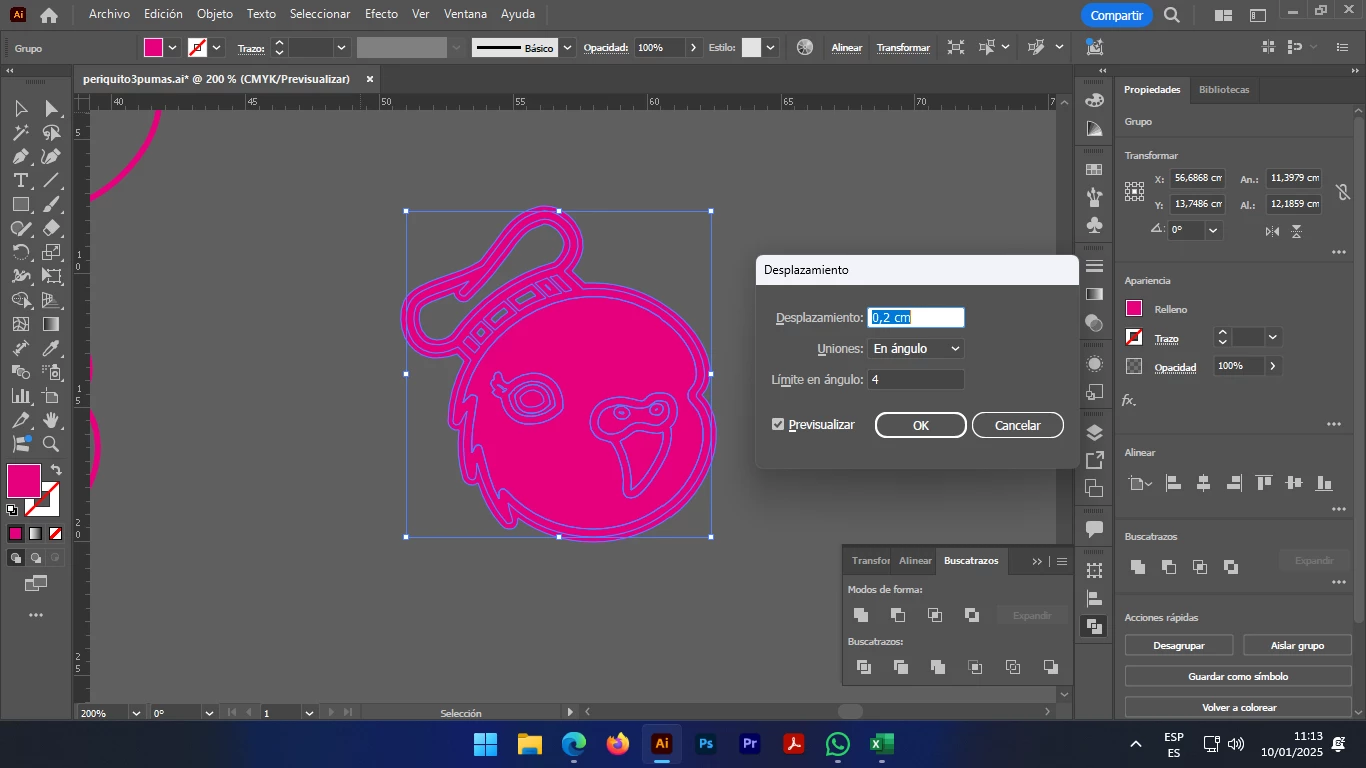
Task: Open the Layers panel icon in dock
Action: [x=1094, y=433]
